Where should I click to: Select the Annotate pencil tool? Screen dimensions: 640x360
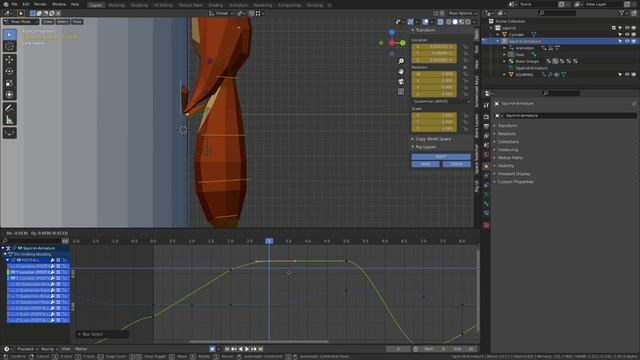[9, 108]
